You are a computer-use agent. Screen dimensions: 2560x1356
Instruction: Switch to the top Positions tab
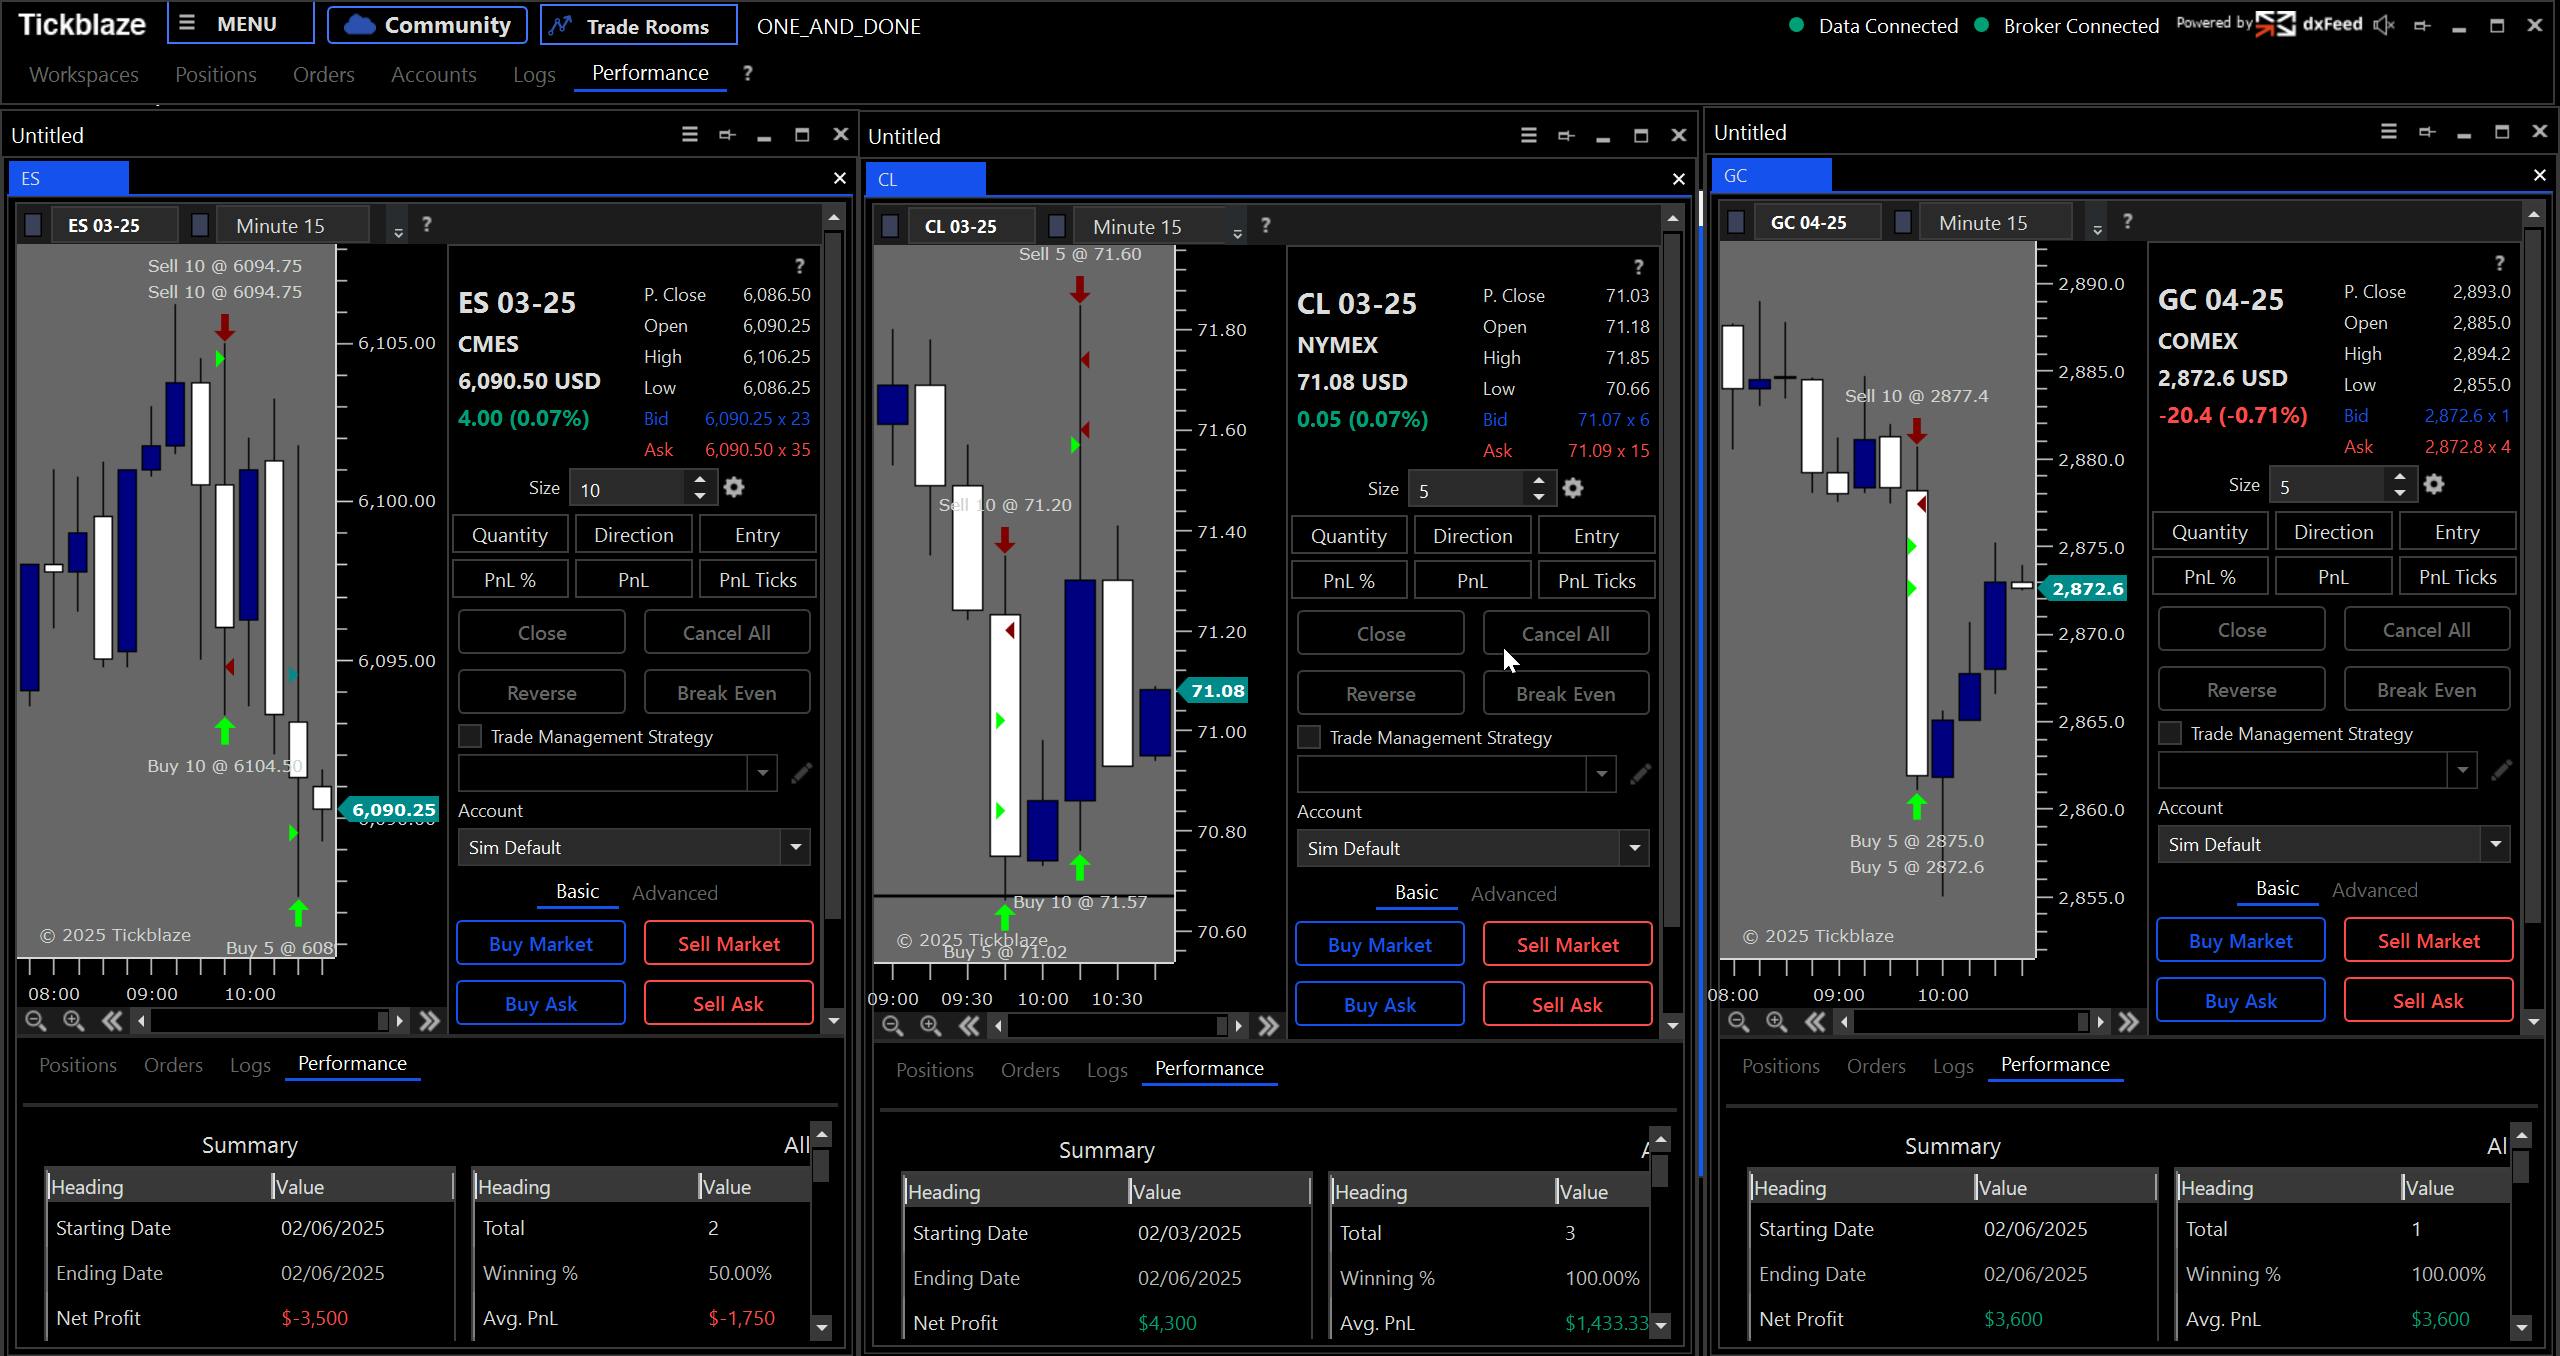(x=216, y=74)
